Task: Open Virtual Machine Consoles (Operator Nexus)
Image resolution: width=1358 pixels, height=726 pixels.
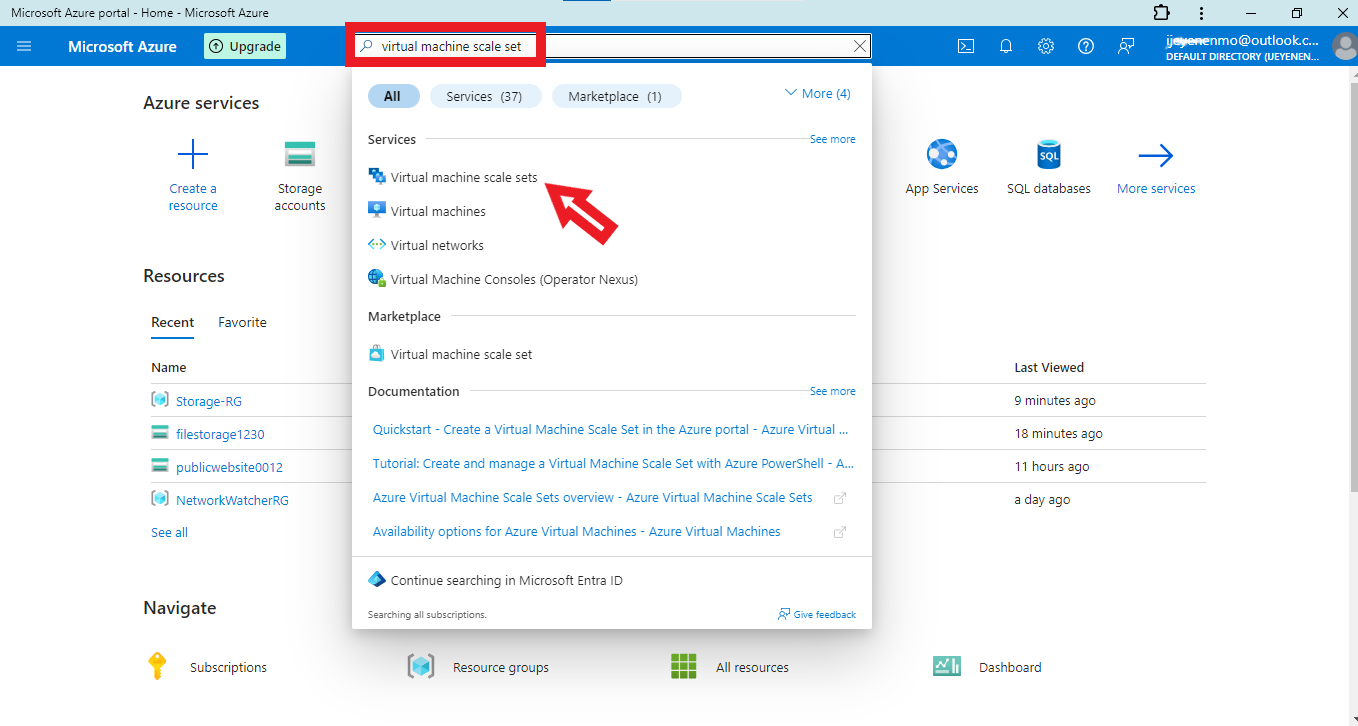Action: [514, 279]
